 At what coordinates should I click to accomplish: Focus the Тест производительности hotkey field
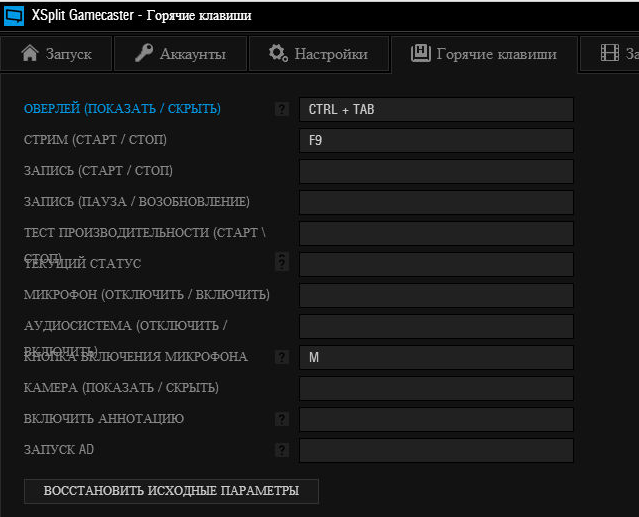point(436,233)
